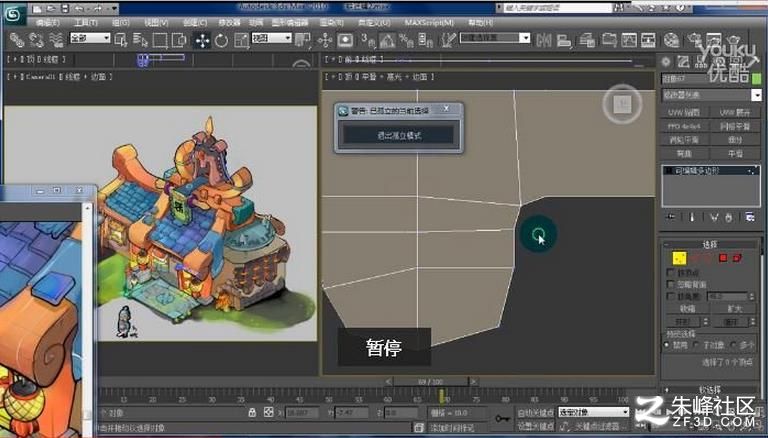Image resolution: width=768 pixels, height=438 pixels.
Task: Open the Material Editor sphere icon
Action: pos(672,40)
